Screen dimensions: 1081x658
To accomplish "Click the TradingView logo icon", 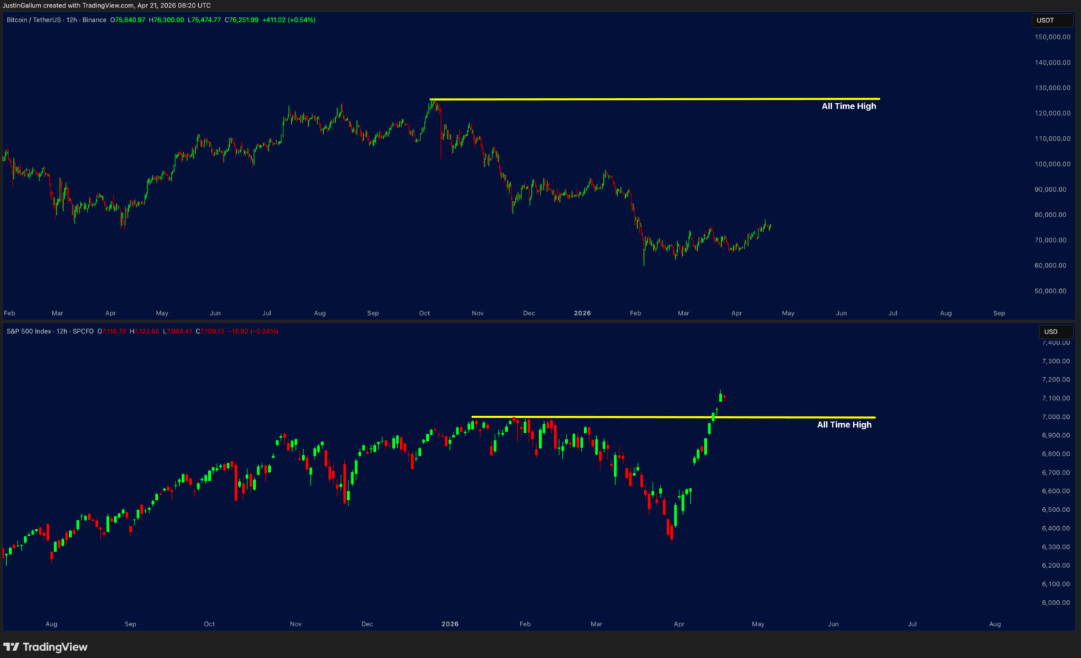I will (11, 647).
